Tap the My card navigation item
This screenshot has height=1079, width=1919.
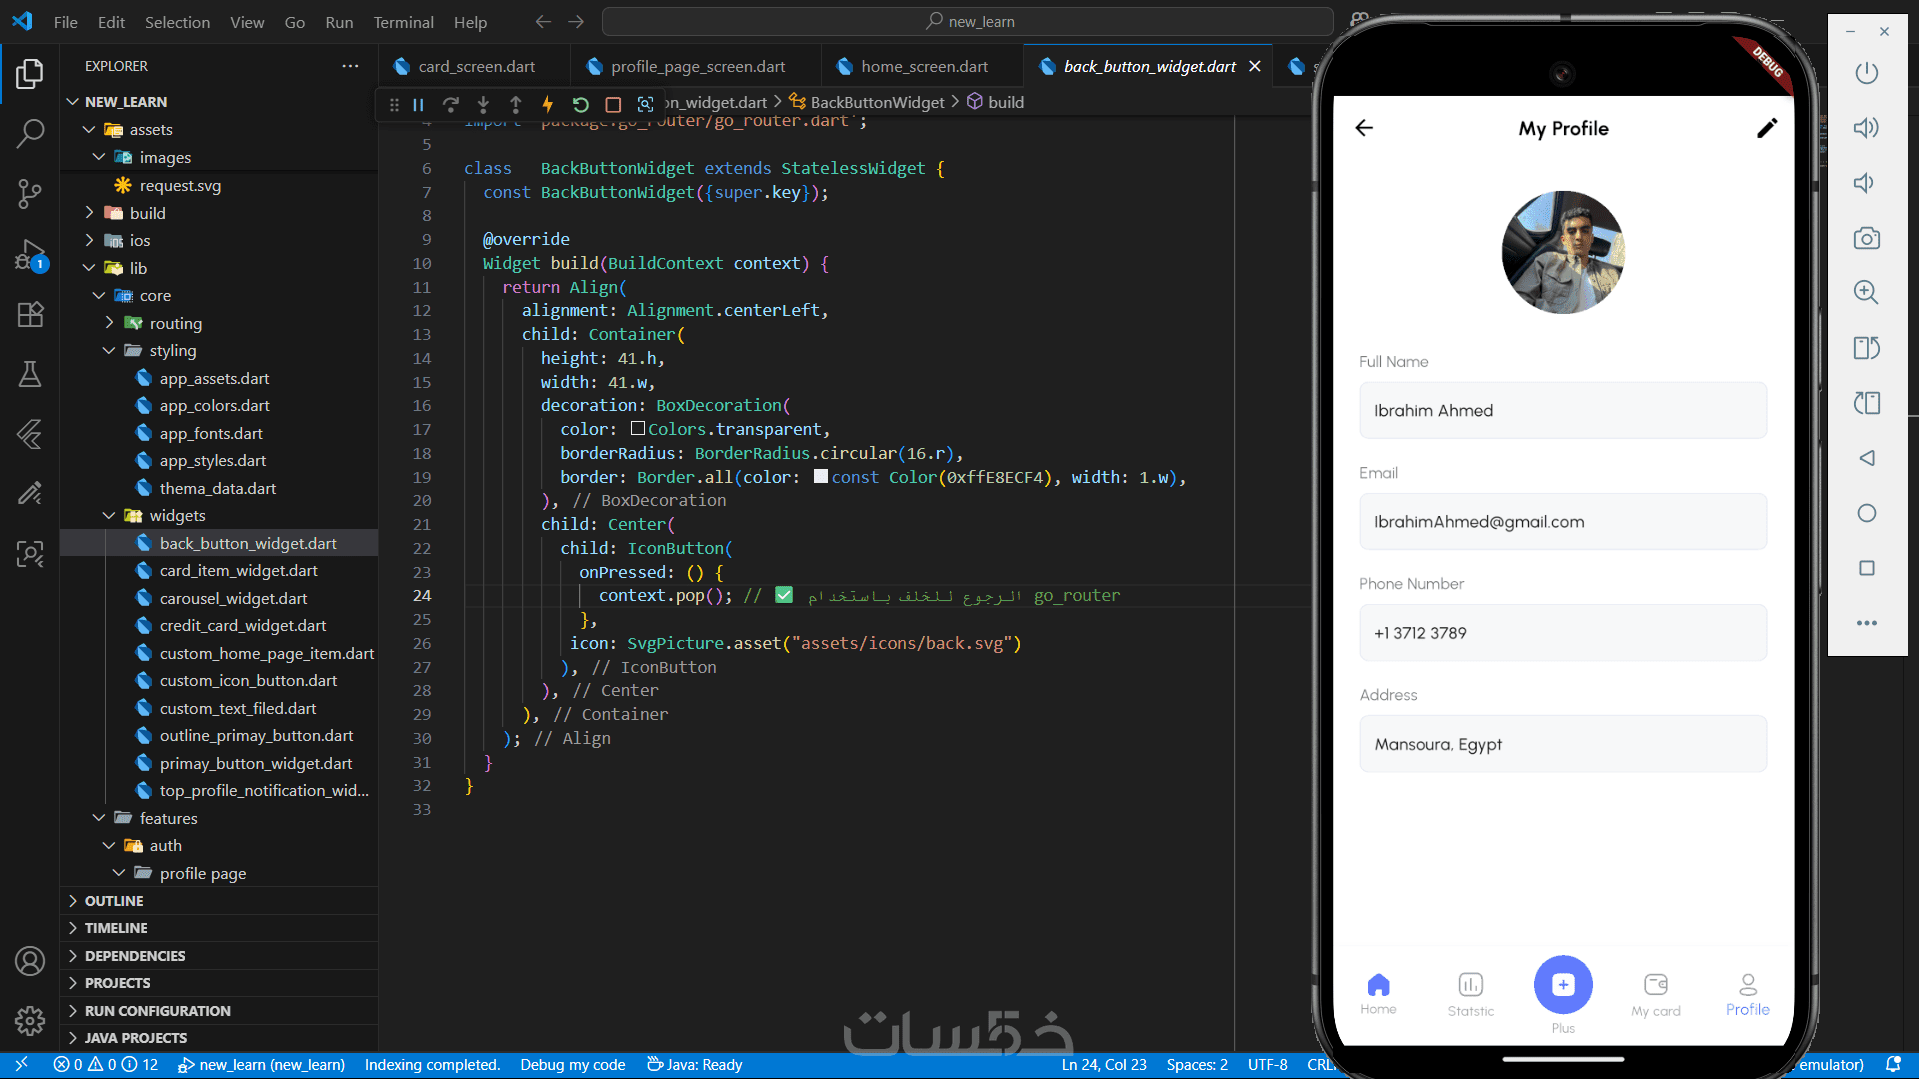coord(1655,994)
